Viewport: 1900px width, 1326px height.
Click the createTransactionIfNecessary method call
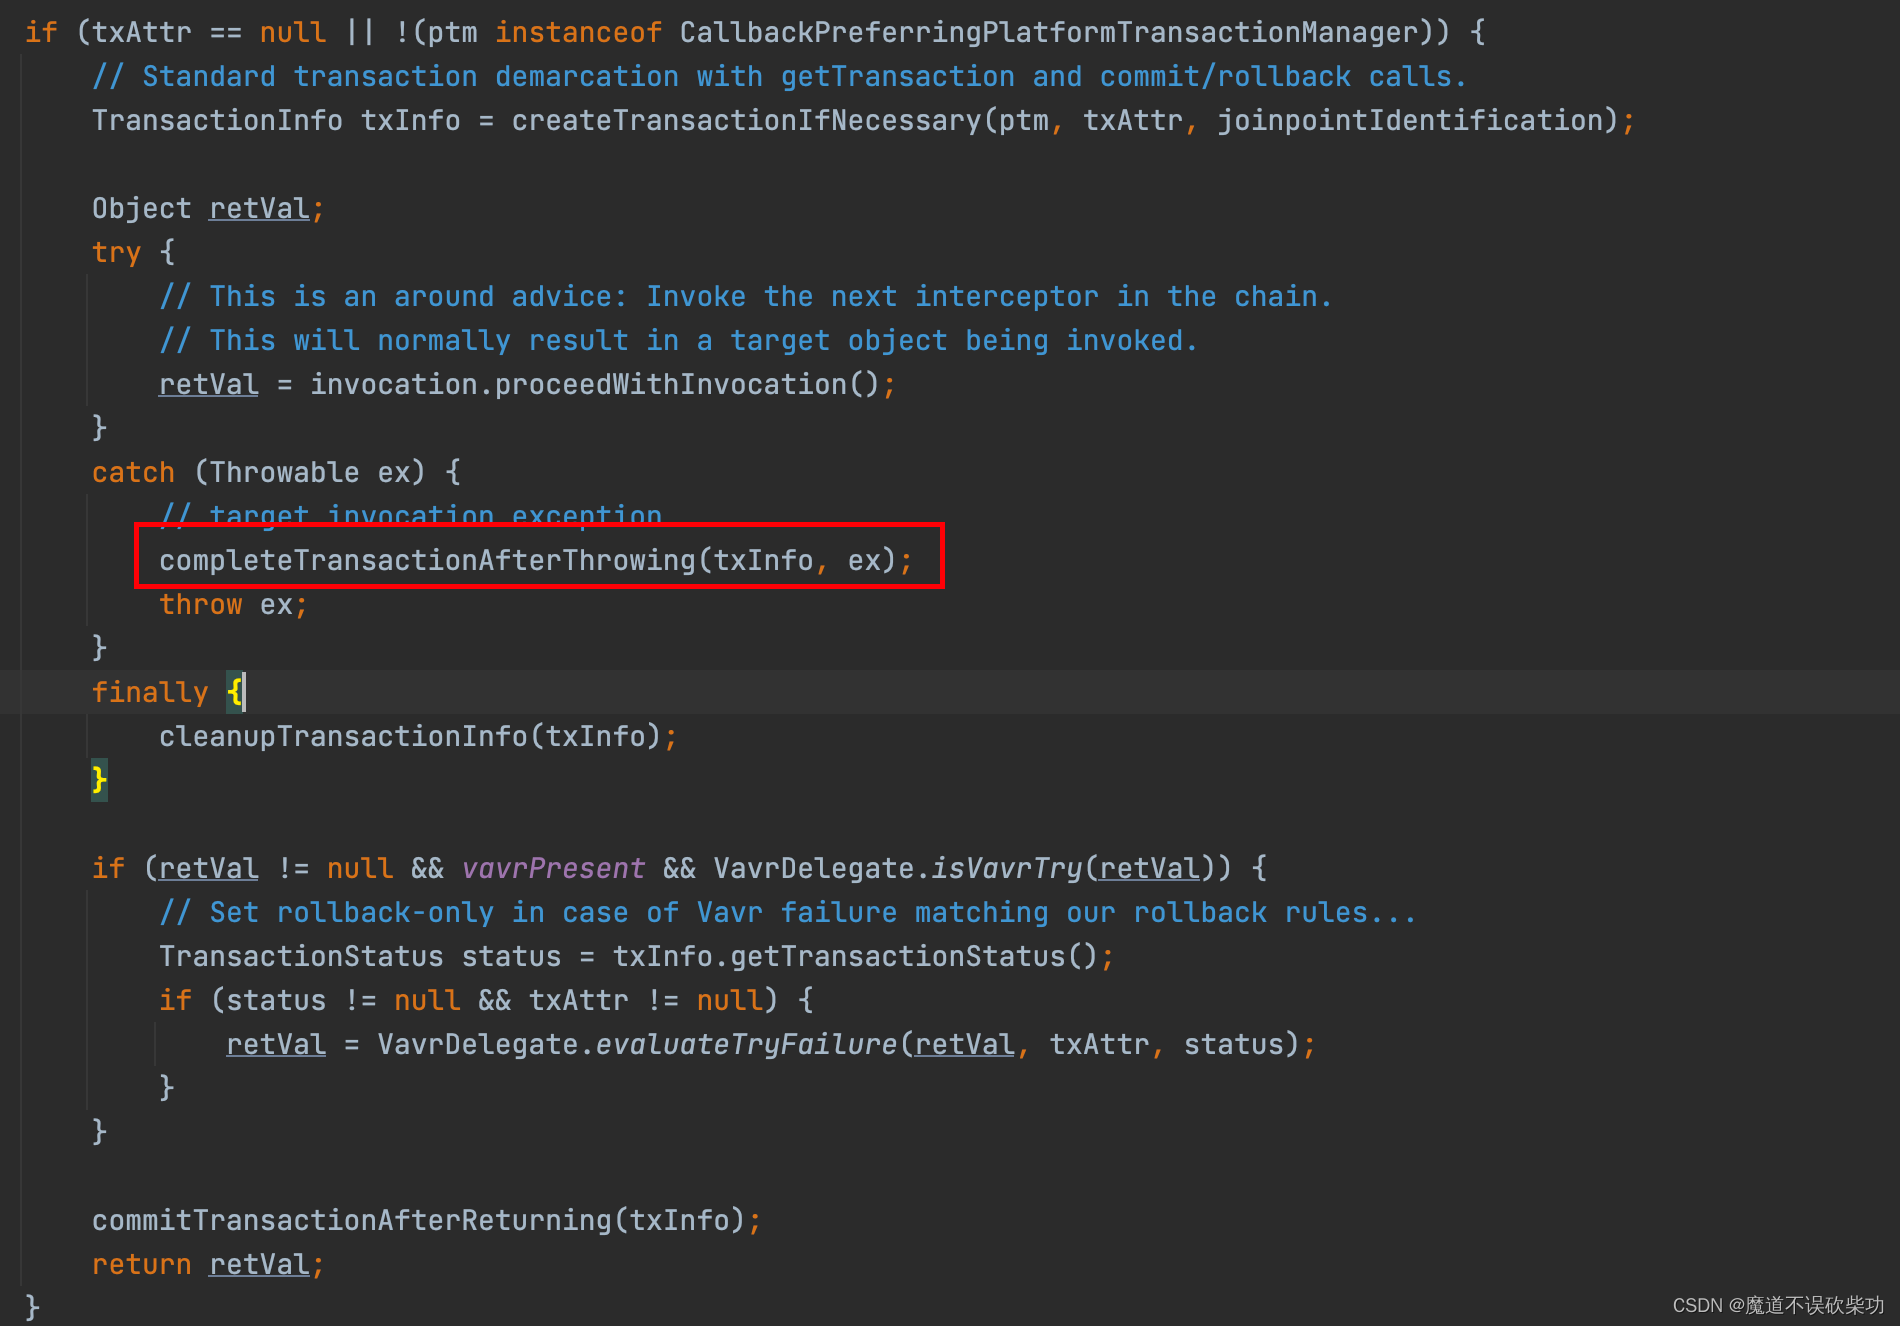747,121
